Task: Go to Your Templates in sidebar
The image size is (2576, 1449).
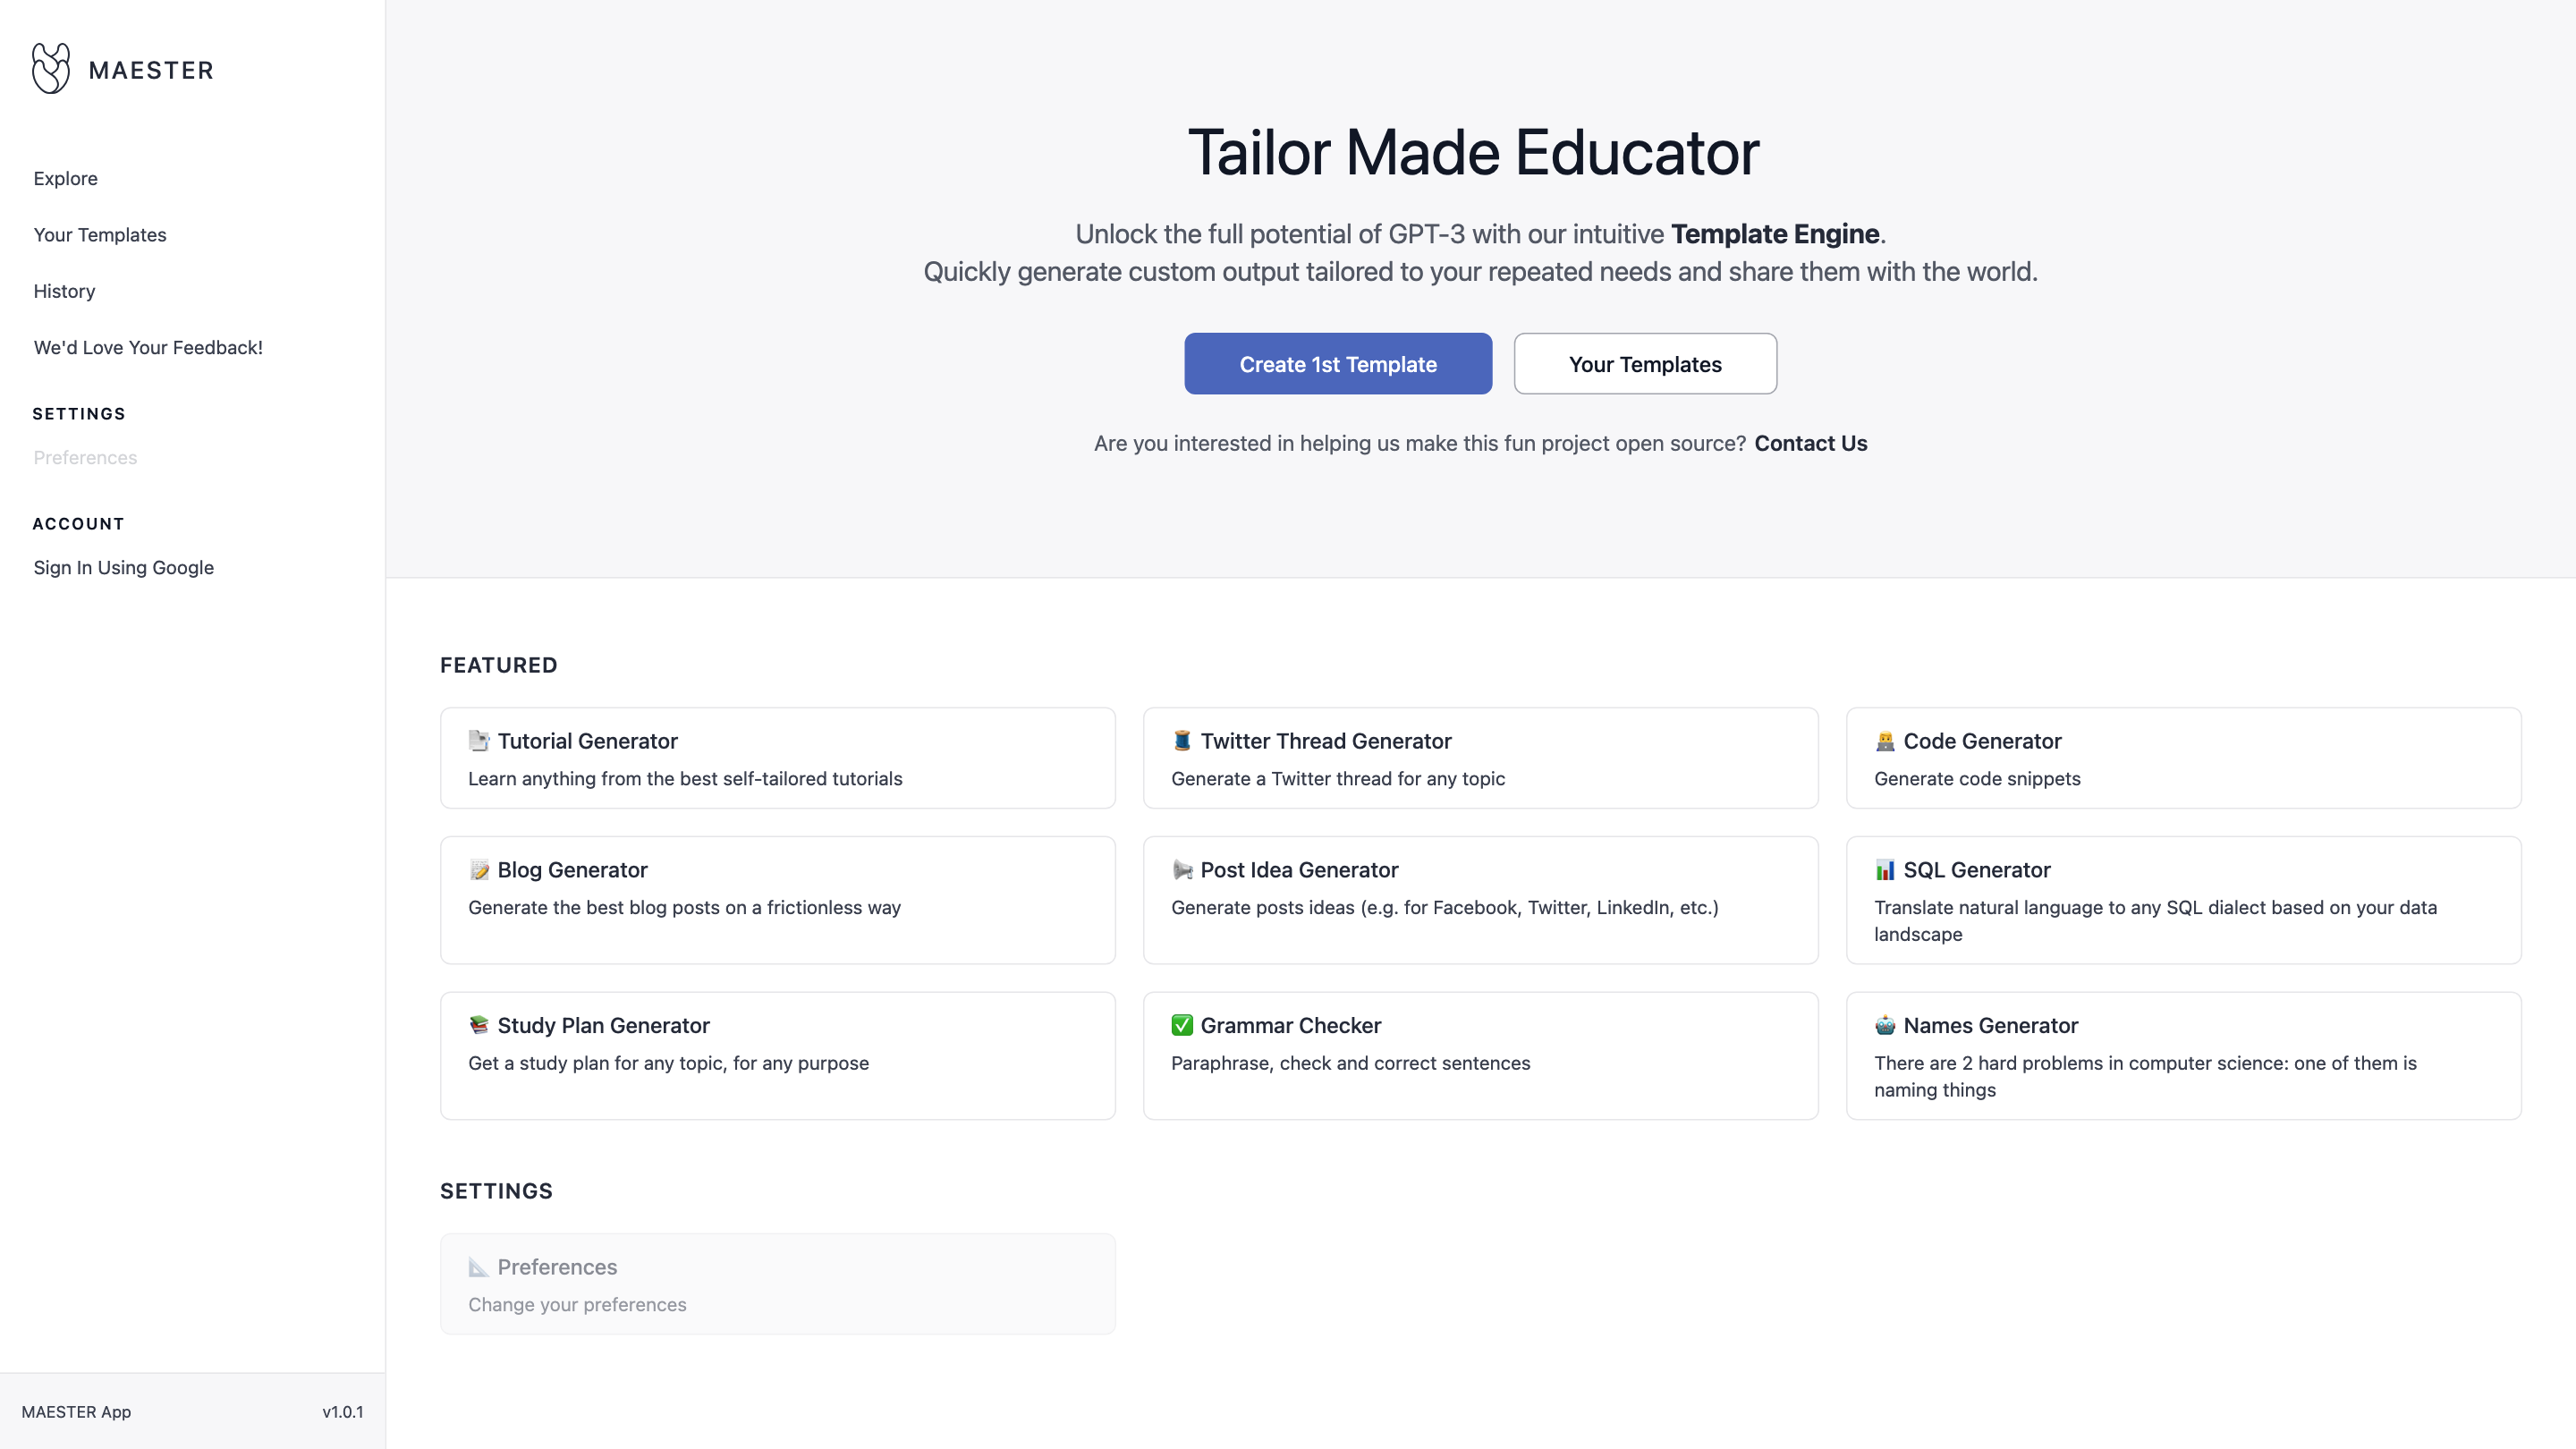Action: (x=100, y=235)
